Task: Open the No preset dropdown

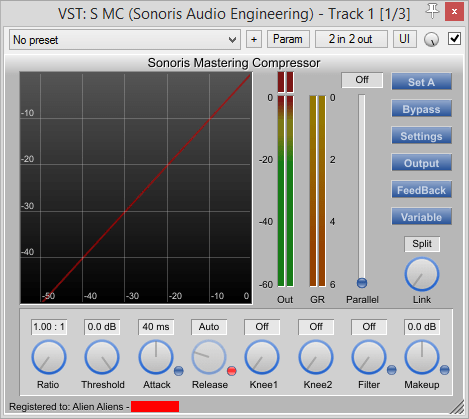Action: [x=125, y=40]
